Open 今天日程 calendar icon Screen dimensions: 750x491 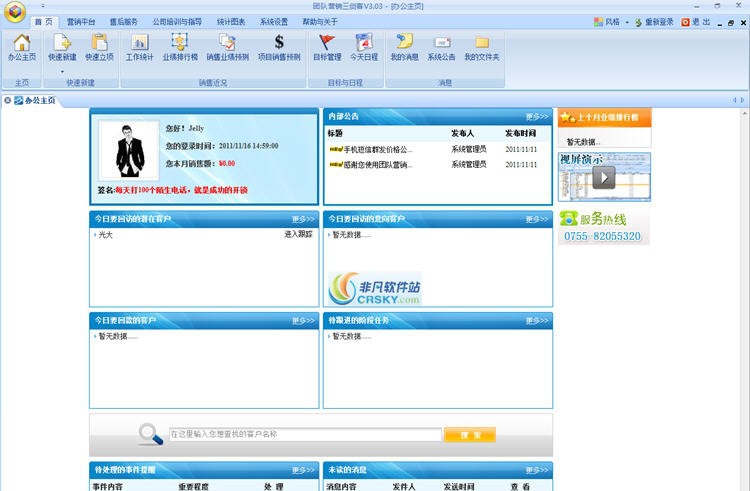364,42
